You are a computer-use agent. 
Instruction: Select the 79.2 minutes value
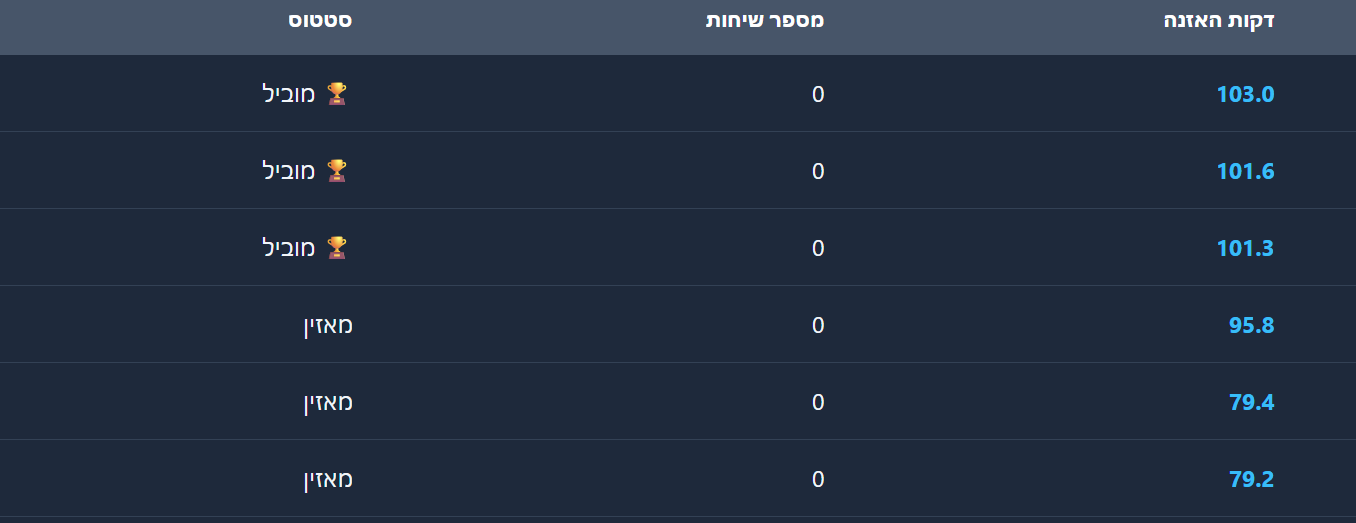click(1251, 480)
